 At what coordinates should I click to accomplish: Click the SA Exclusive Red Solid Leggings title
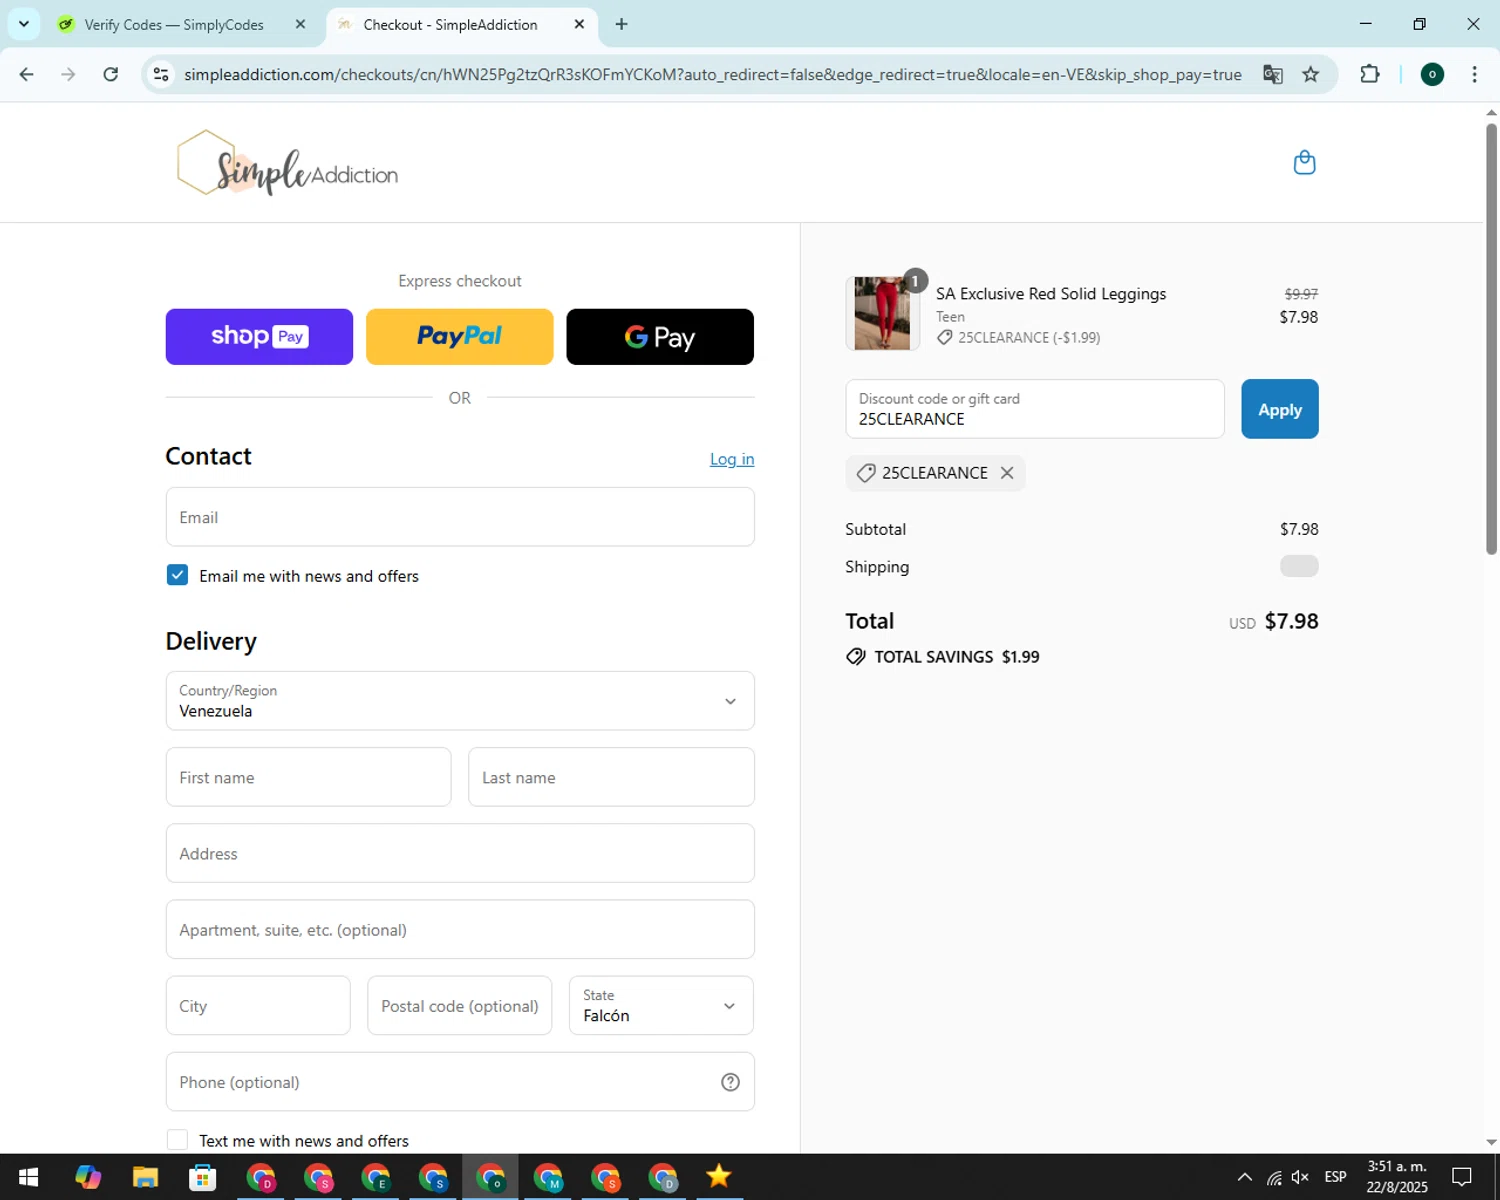click(1051, 294)
